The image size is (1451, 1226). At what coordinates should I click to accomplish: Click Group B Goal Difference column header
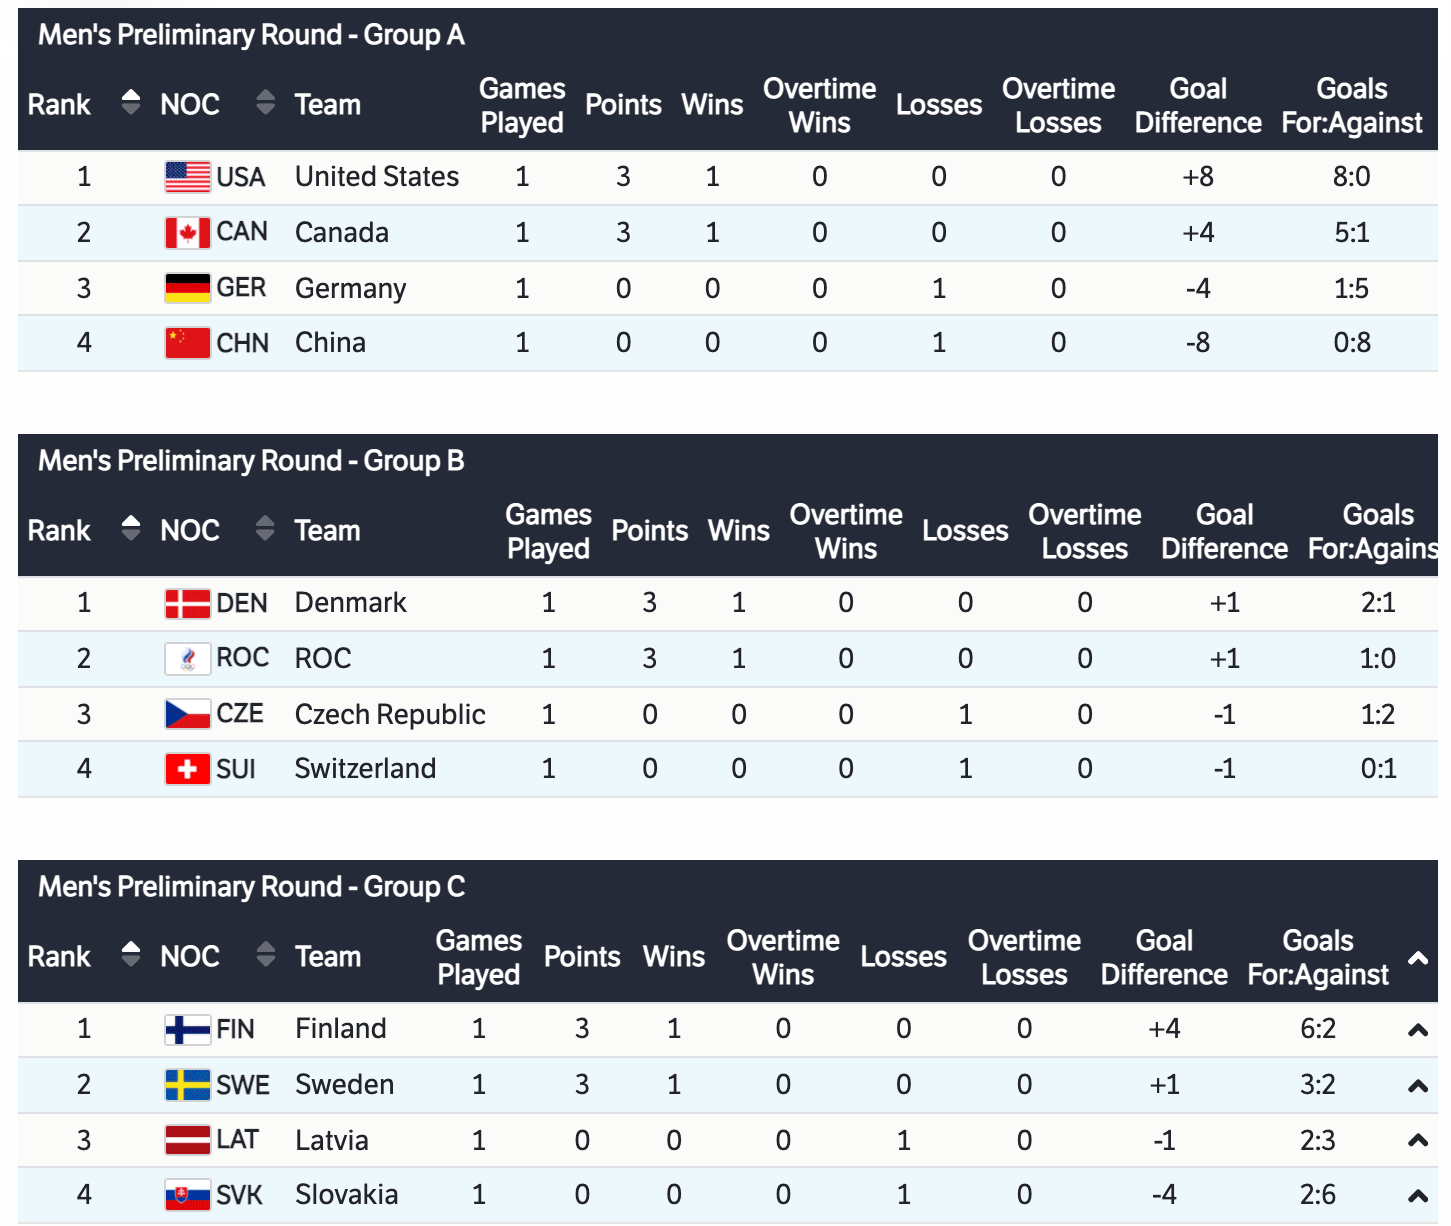[1224, 531]
